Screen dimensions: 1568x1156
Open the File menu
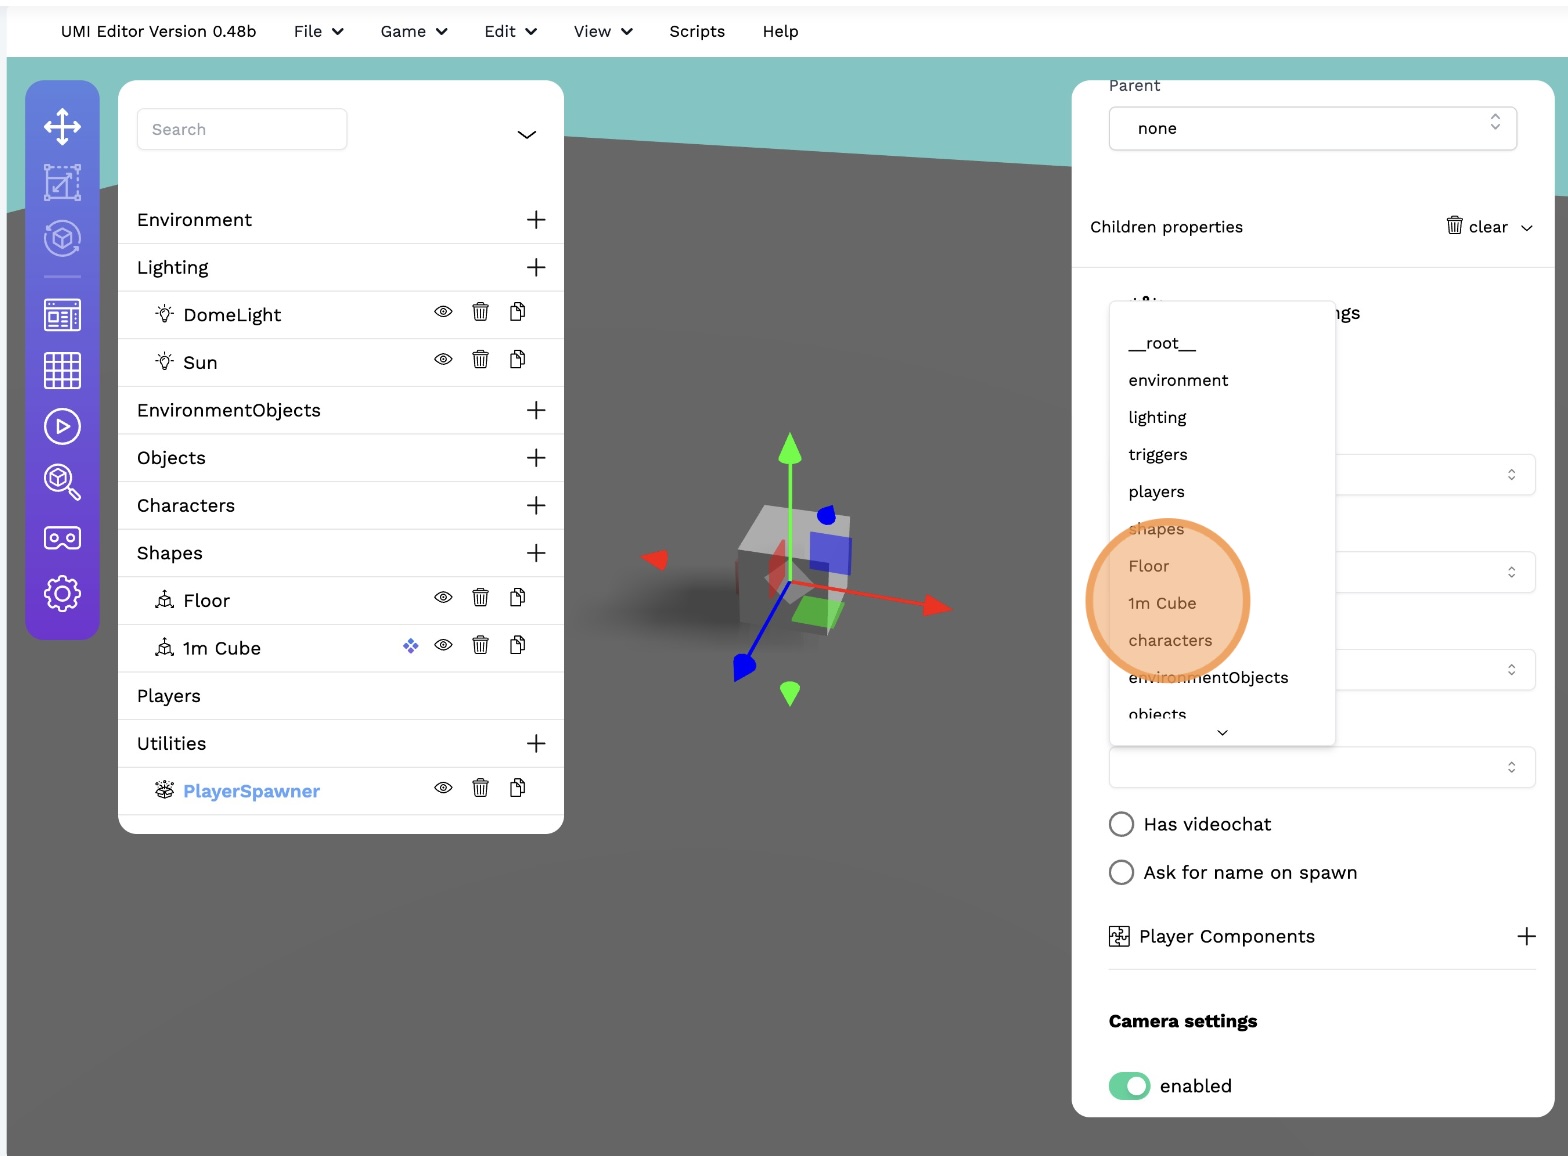tap(318, 32)
